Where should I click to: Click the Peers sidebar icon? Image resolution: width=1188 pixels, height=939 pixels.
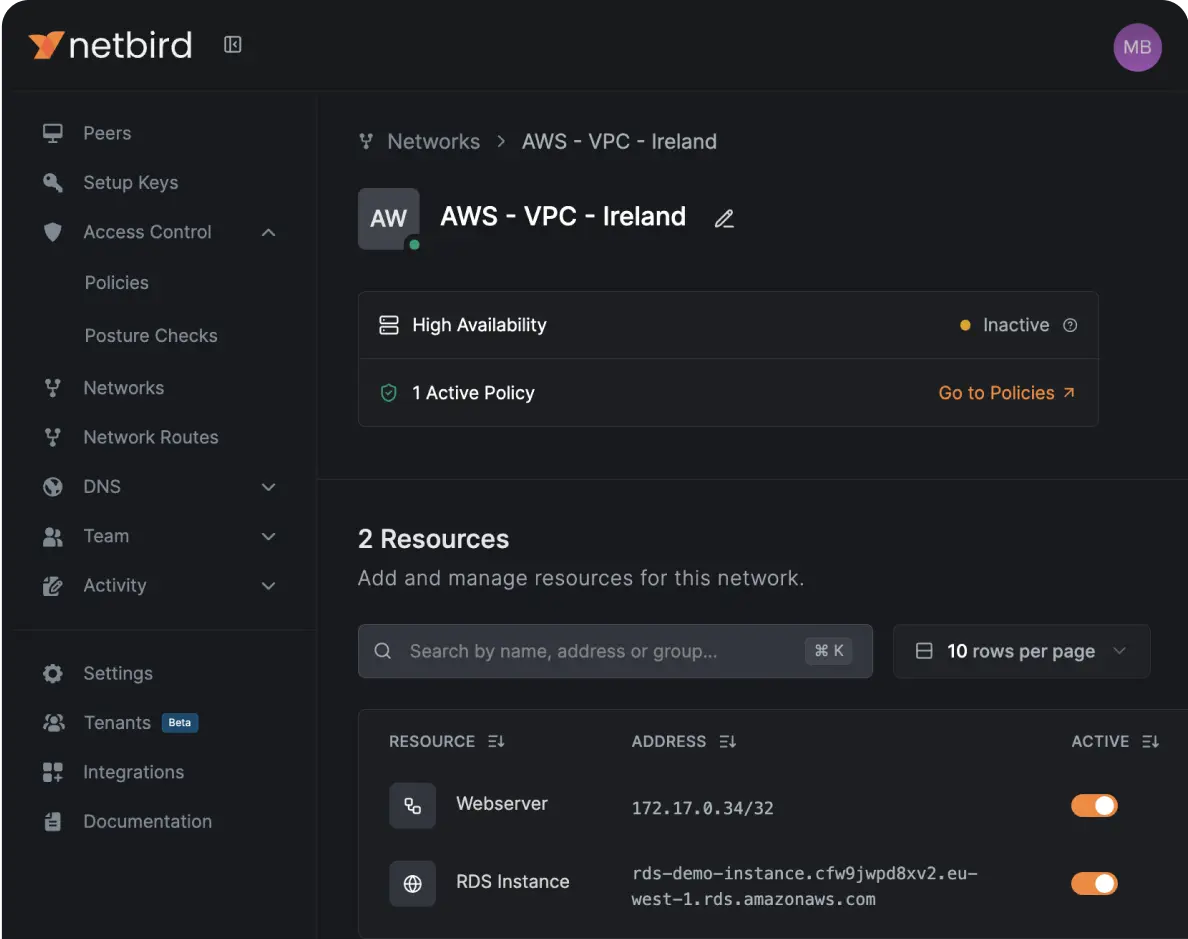52,132
